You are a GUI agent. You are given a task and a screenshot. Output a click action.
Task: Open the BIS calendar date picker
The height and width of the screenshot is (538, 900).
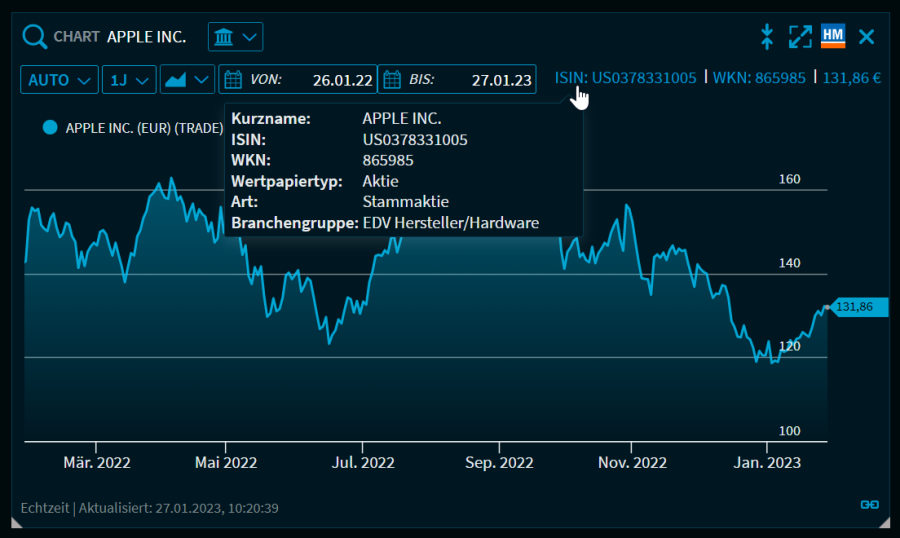pos(392,79)
